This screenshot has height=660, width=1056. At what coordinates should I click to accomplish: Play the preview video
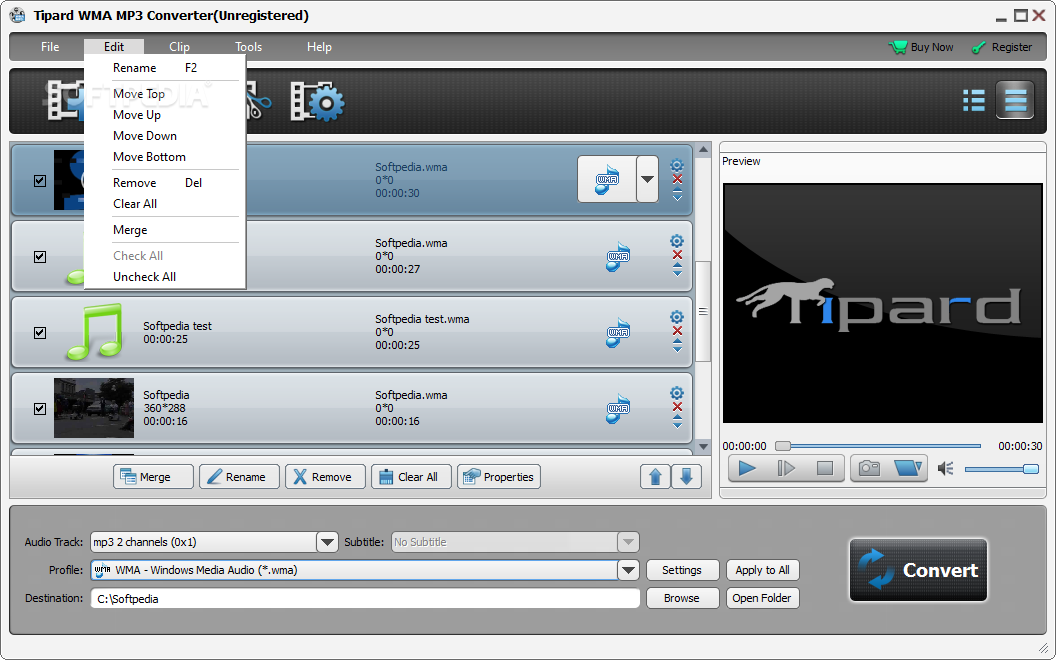(747, 468)
